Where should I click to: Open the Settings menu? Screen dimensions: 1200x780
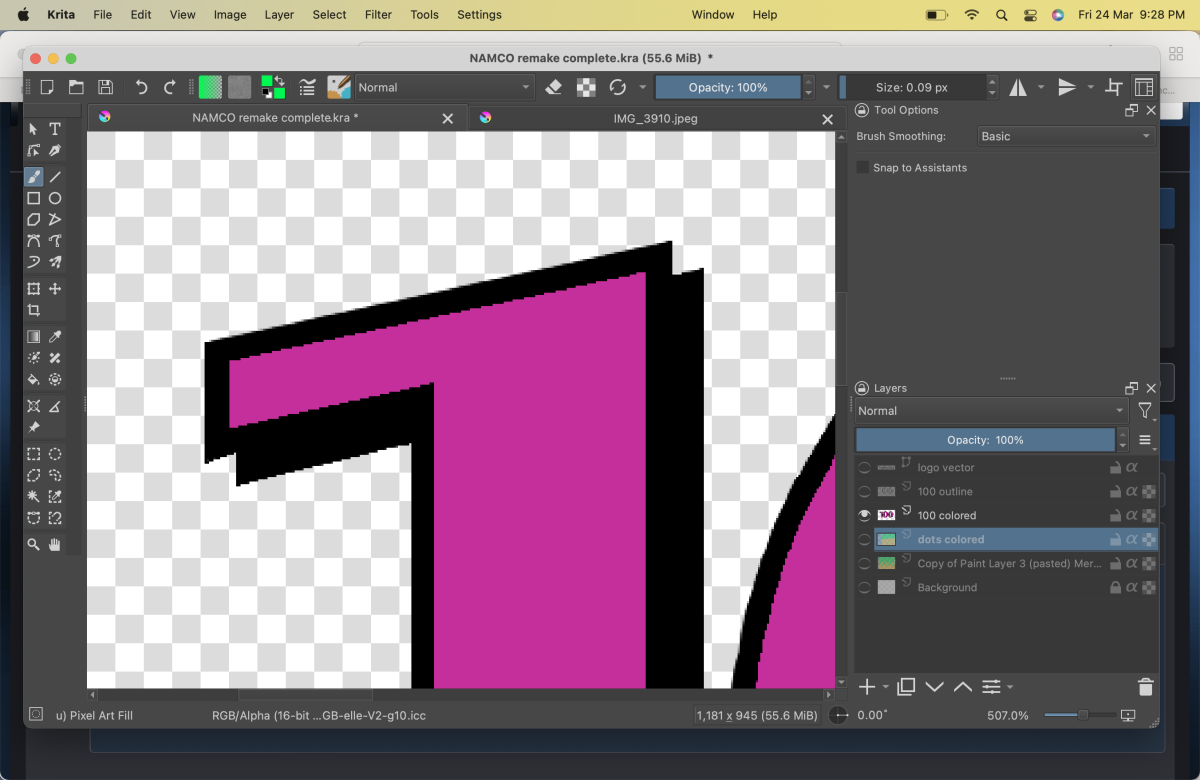pos(479,15)
